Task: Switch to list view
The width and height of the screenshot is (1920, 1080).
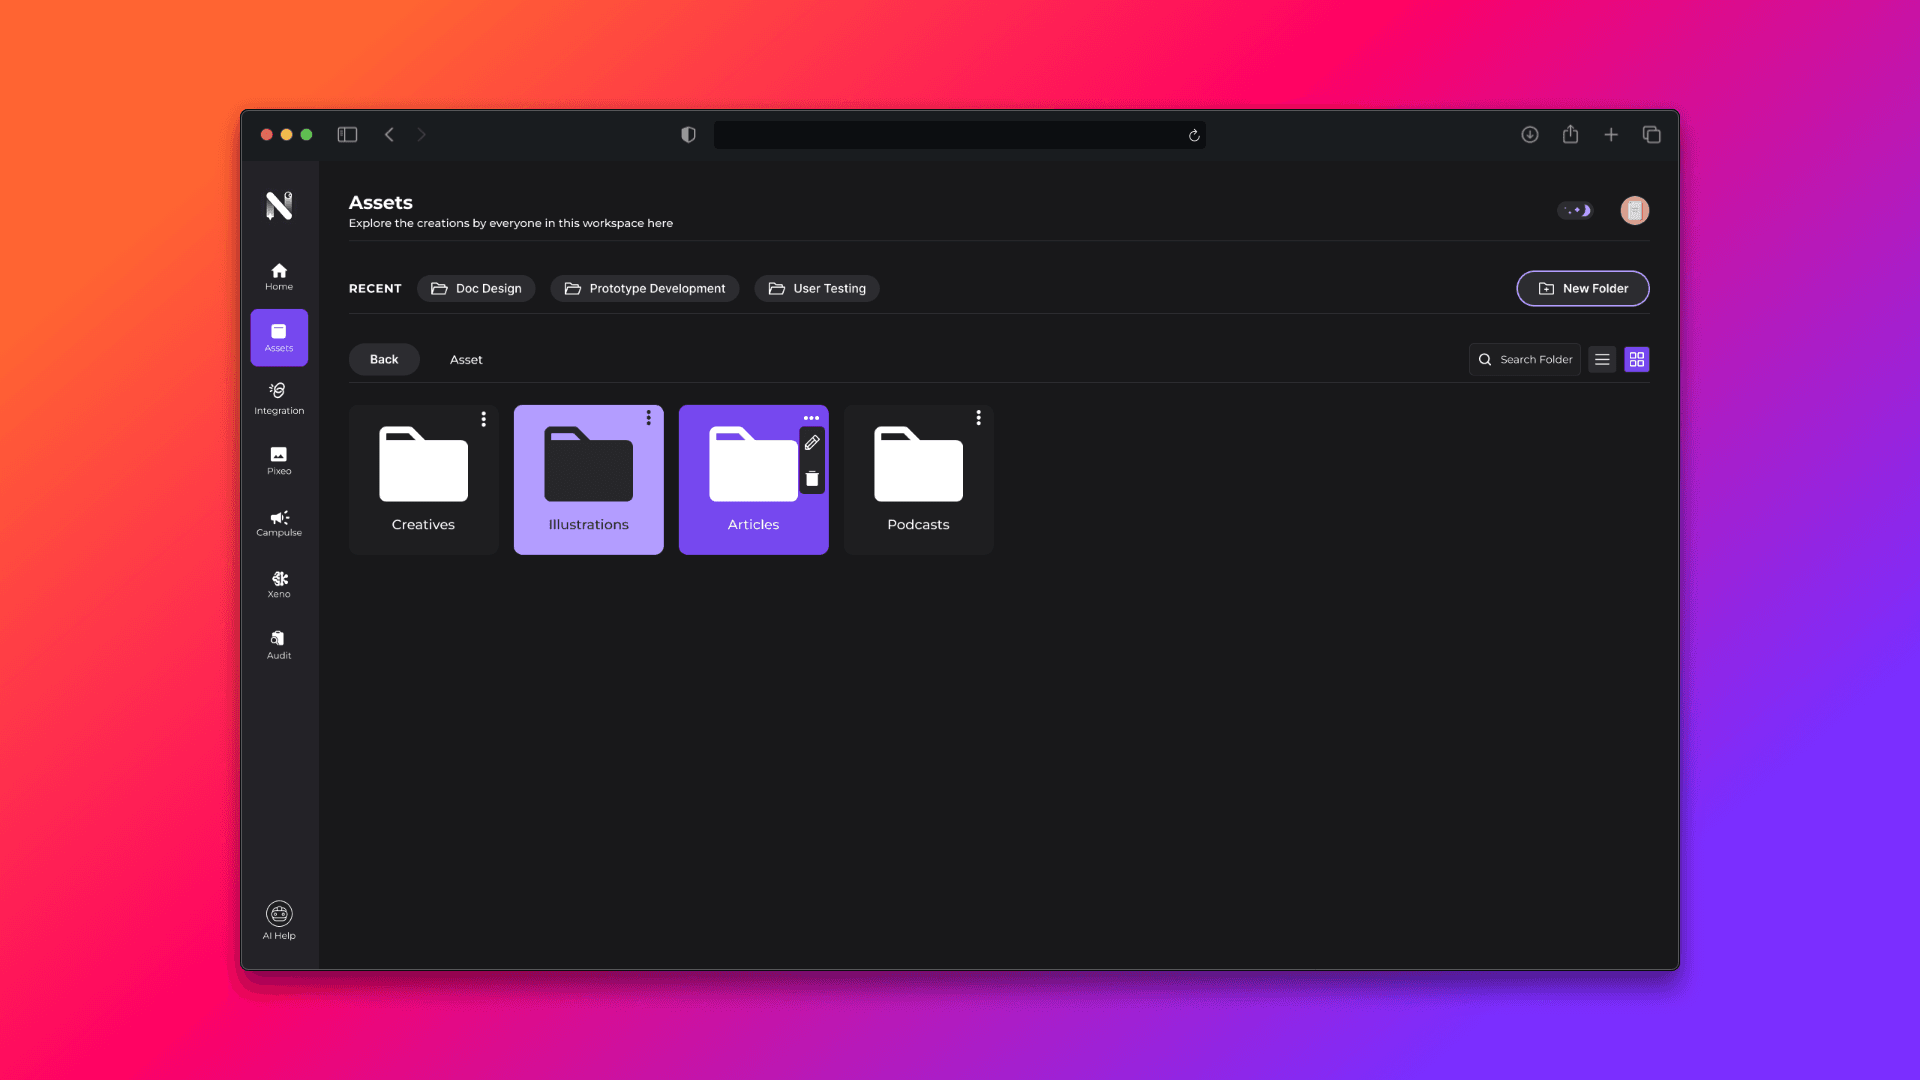Action: (x=1602, y=359)
